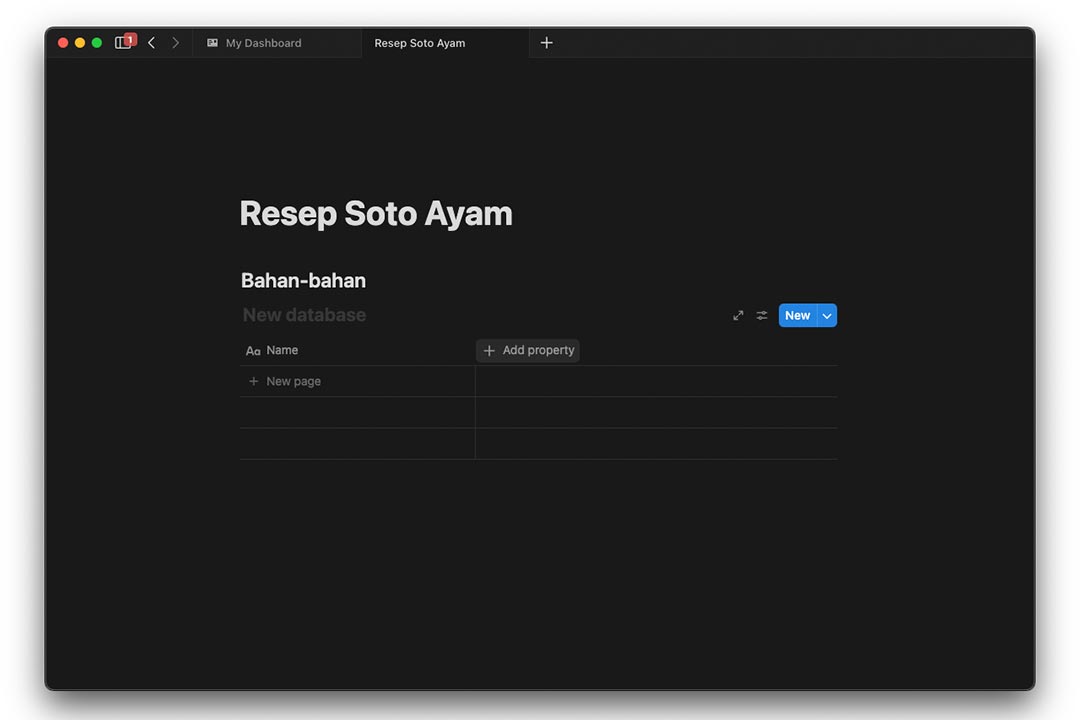1080x720 pixels.
Task: Go back with the left arrow
Action: (152, 43)
